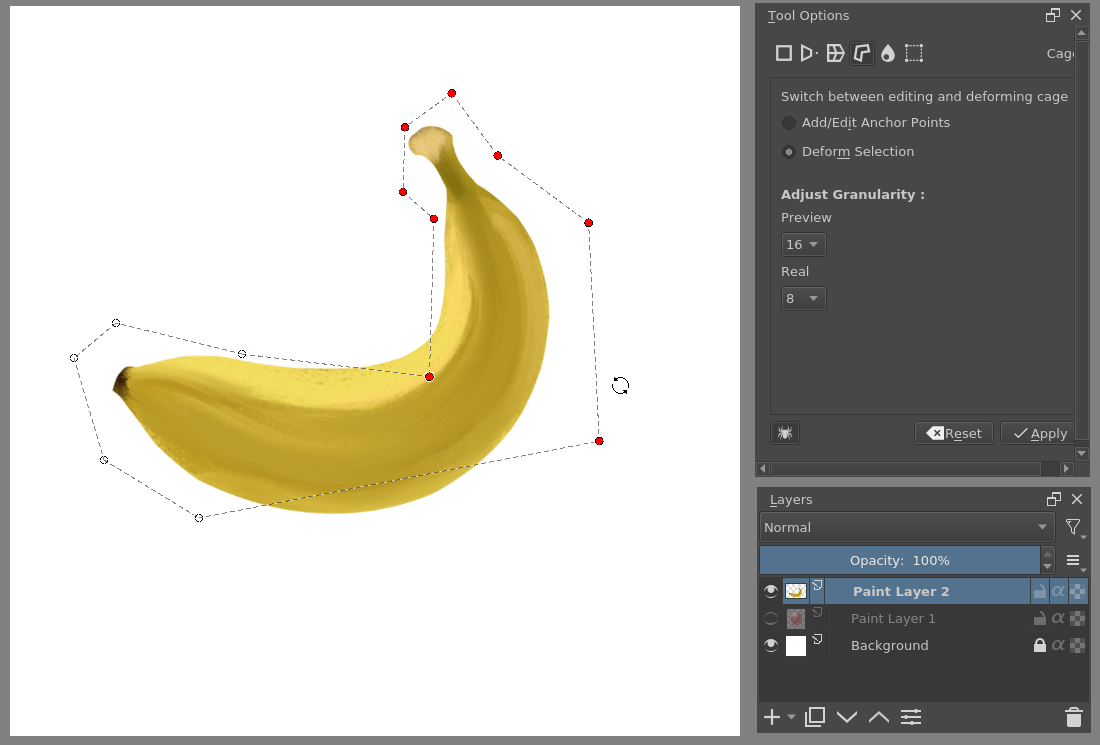Viewport: 1100px width, 745px height.
Task: Choose the Deform Selection radio option
Action: (789, 151)
